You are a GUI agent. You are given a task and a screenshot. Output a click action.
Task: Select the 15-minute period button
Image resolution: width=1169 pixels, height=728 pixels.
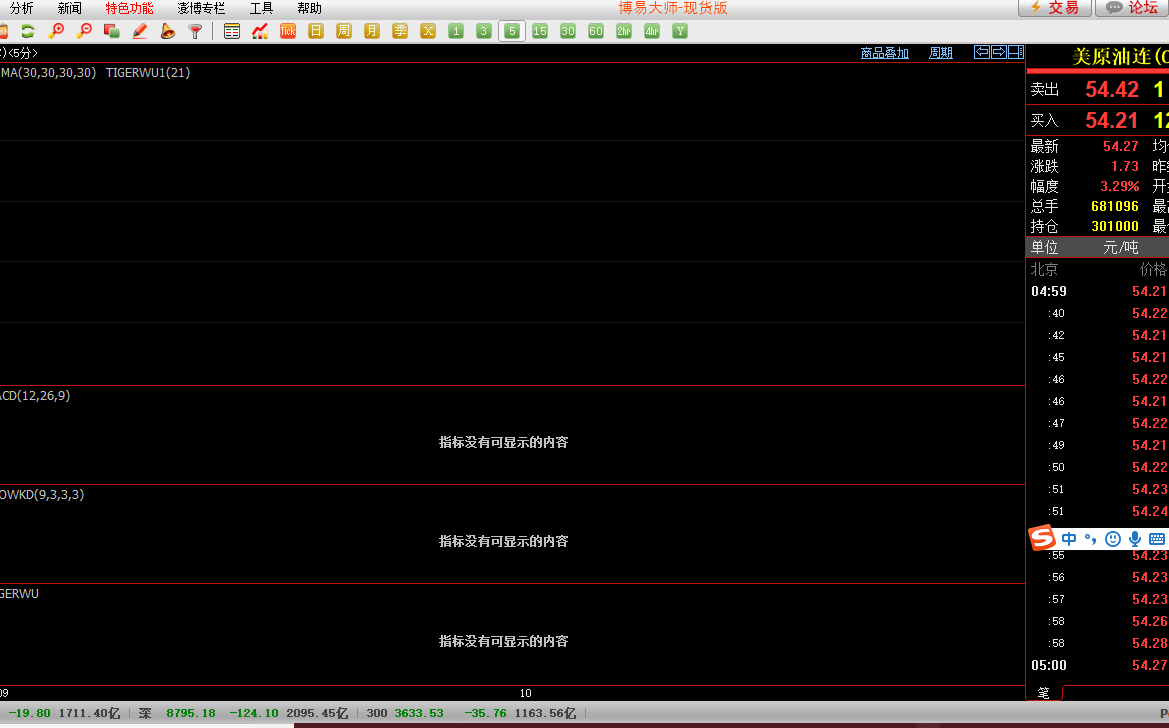[x=540, y=31]
